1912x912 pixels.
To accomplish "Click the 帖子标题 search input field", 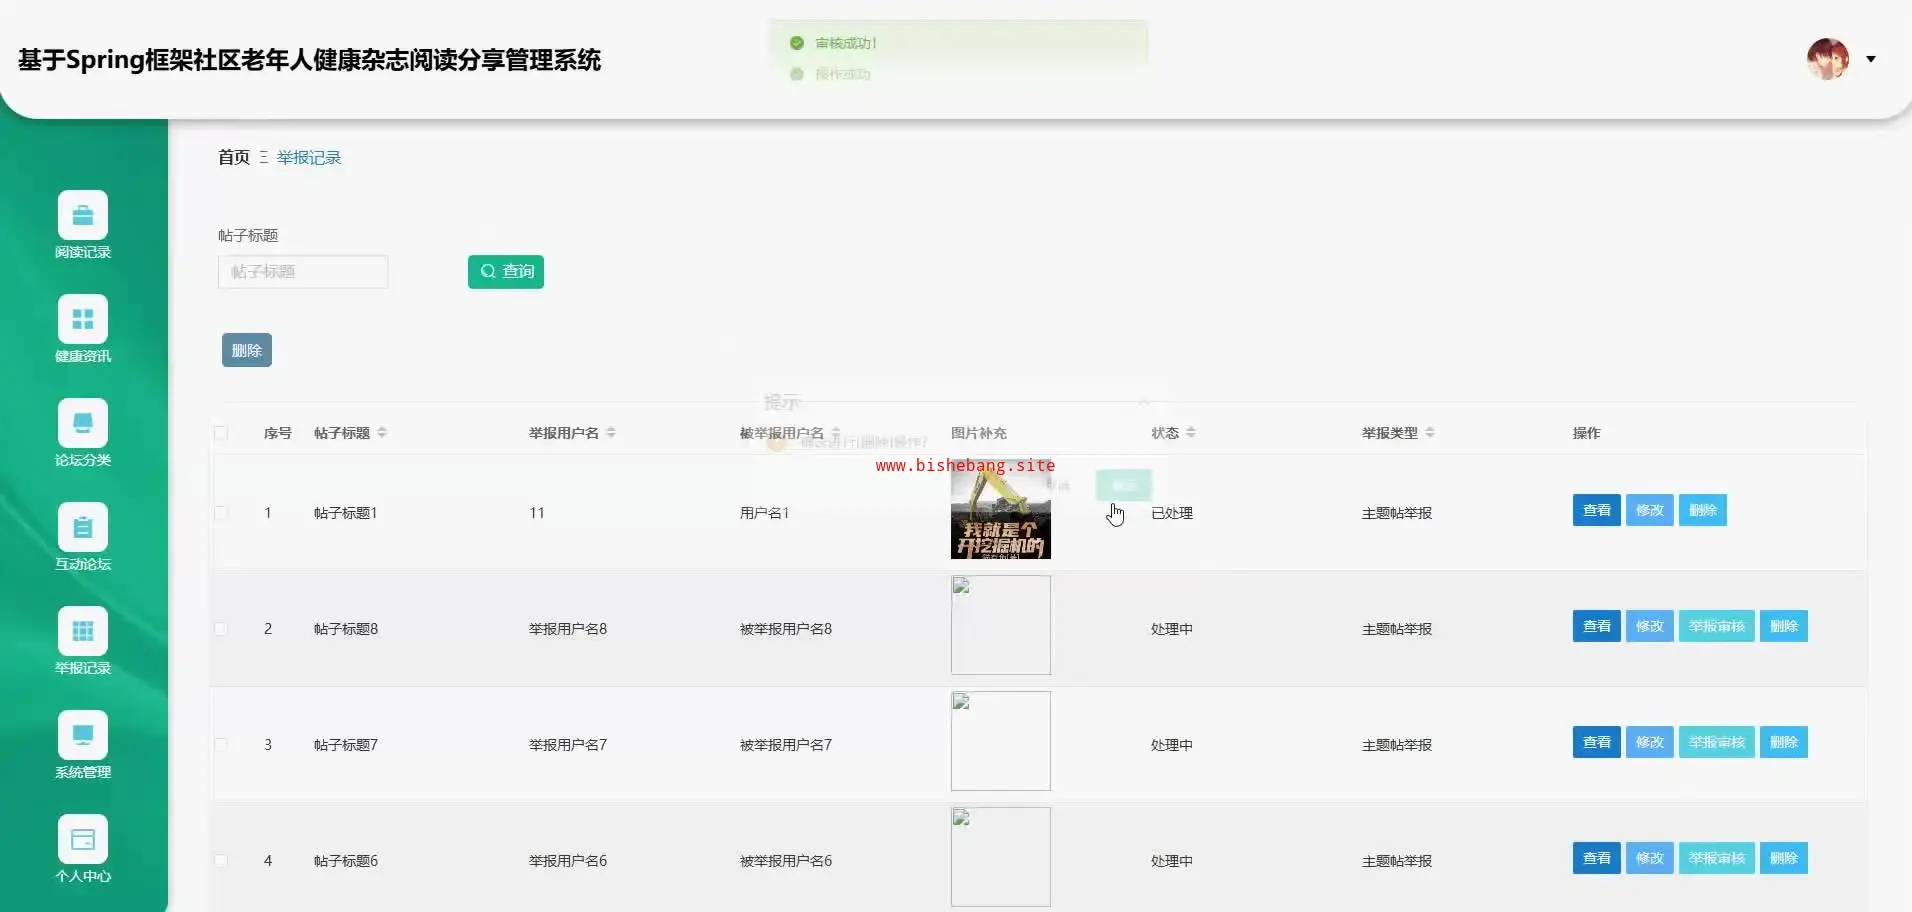I will [x=303, y=272].
